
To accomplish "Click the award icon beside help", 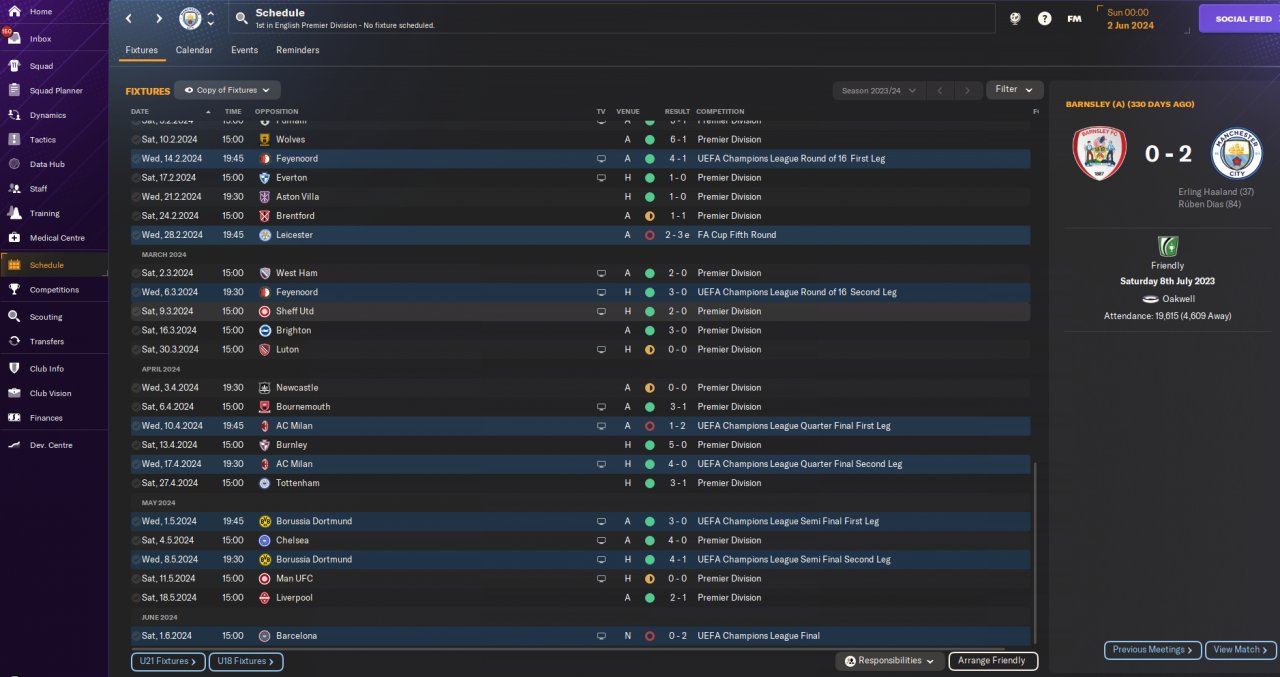I will click(x=1015, y=18).
